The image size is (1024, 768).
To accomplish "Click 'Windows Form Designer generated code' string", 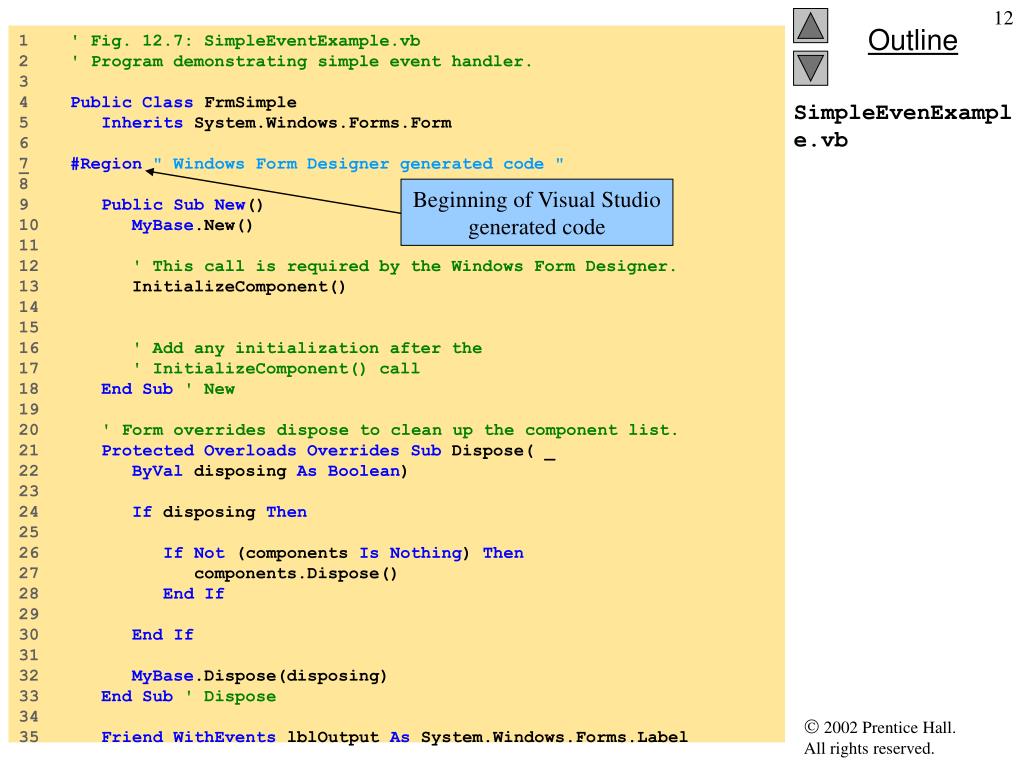I will pos(358,164).
